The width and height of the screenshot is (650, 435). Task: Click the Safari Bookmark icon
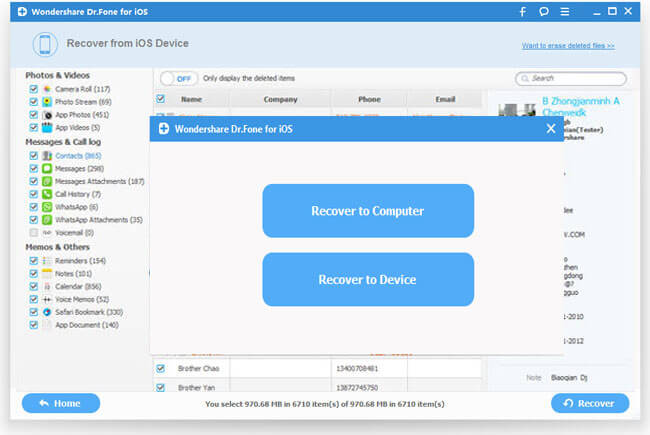coord(47,312)
